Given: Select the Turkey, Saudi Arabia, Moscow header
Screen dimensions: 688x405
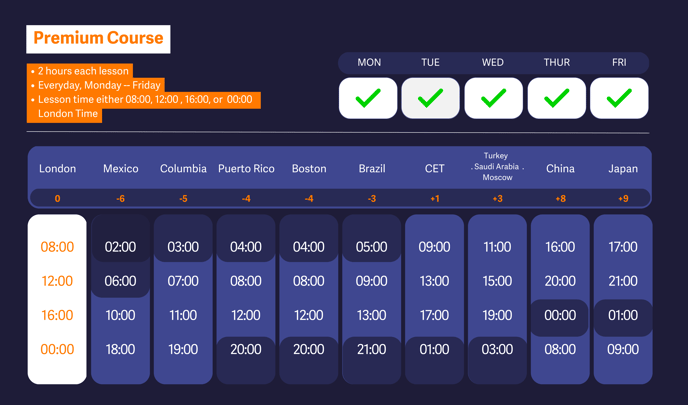Looking at the screenshot, I should coord(497,167).
